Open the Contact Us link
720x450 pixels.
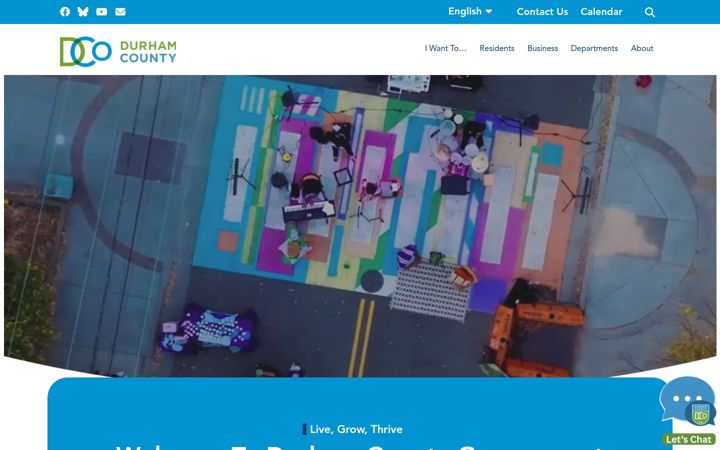[x=542, y=12]
